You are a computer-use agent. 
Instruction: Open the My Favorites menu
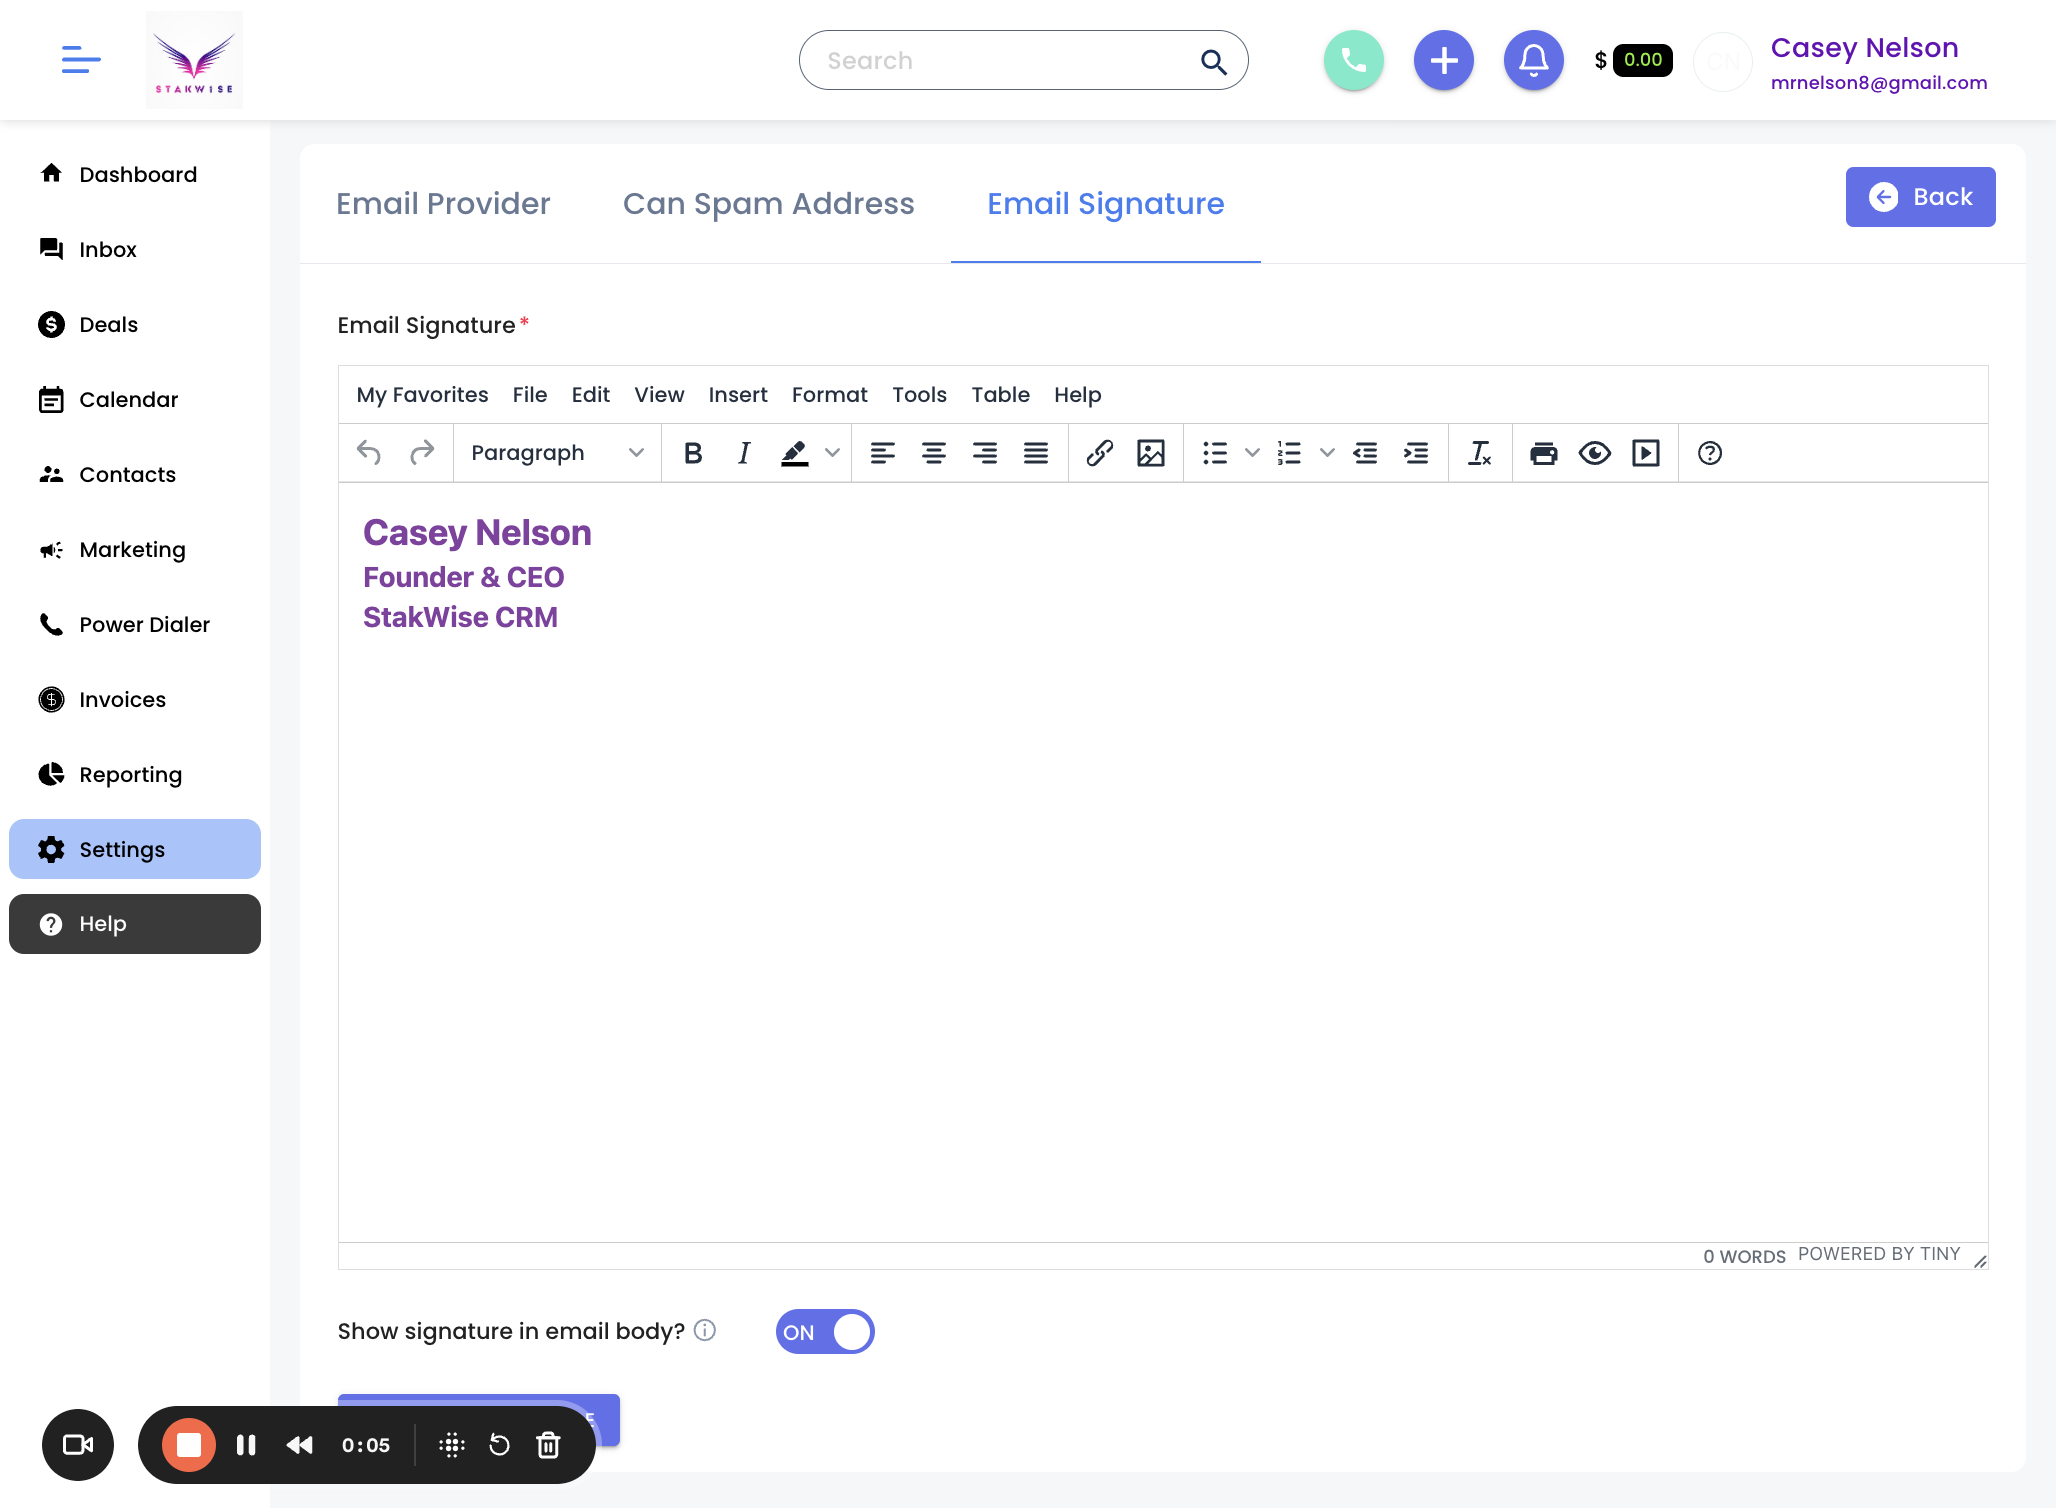coord(423,395)
